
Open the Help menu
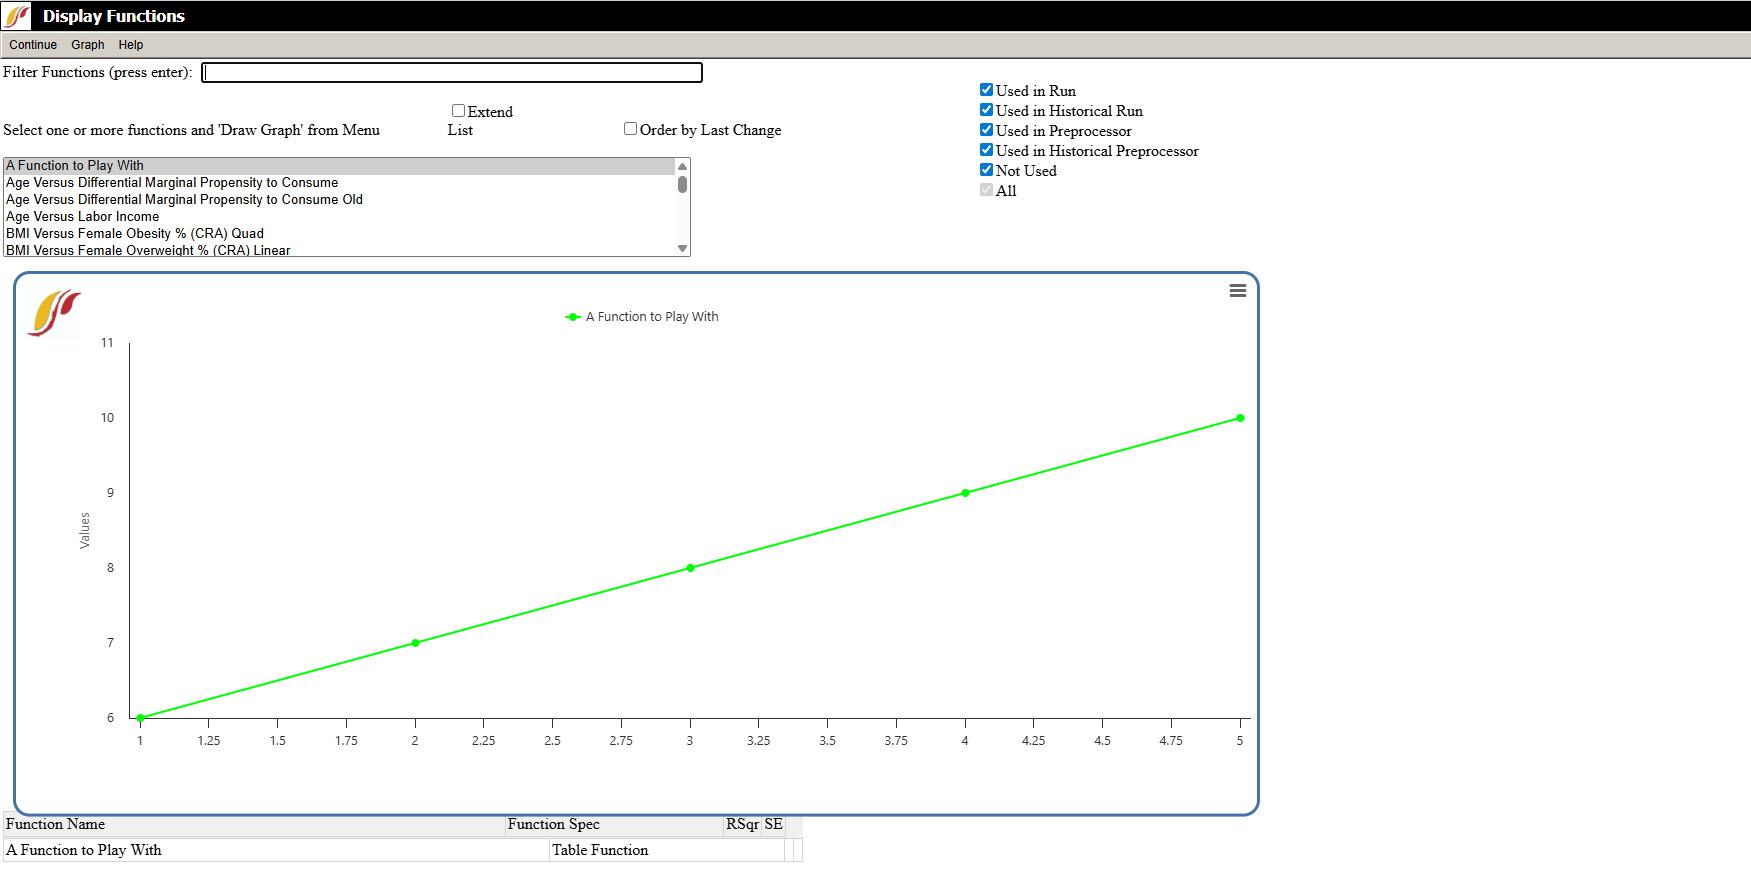(130, 45)
